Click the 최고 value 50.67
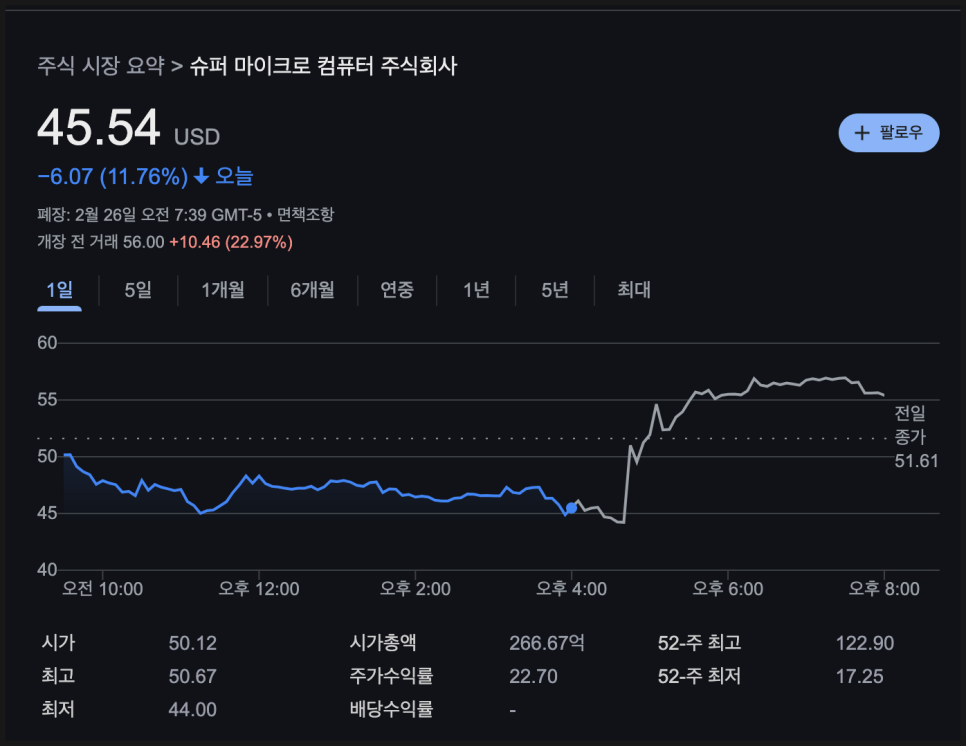The image size is (966, 746). (193, 676)
